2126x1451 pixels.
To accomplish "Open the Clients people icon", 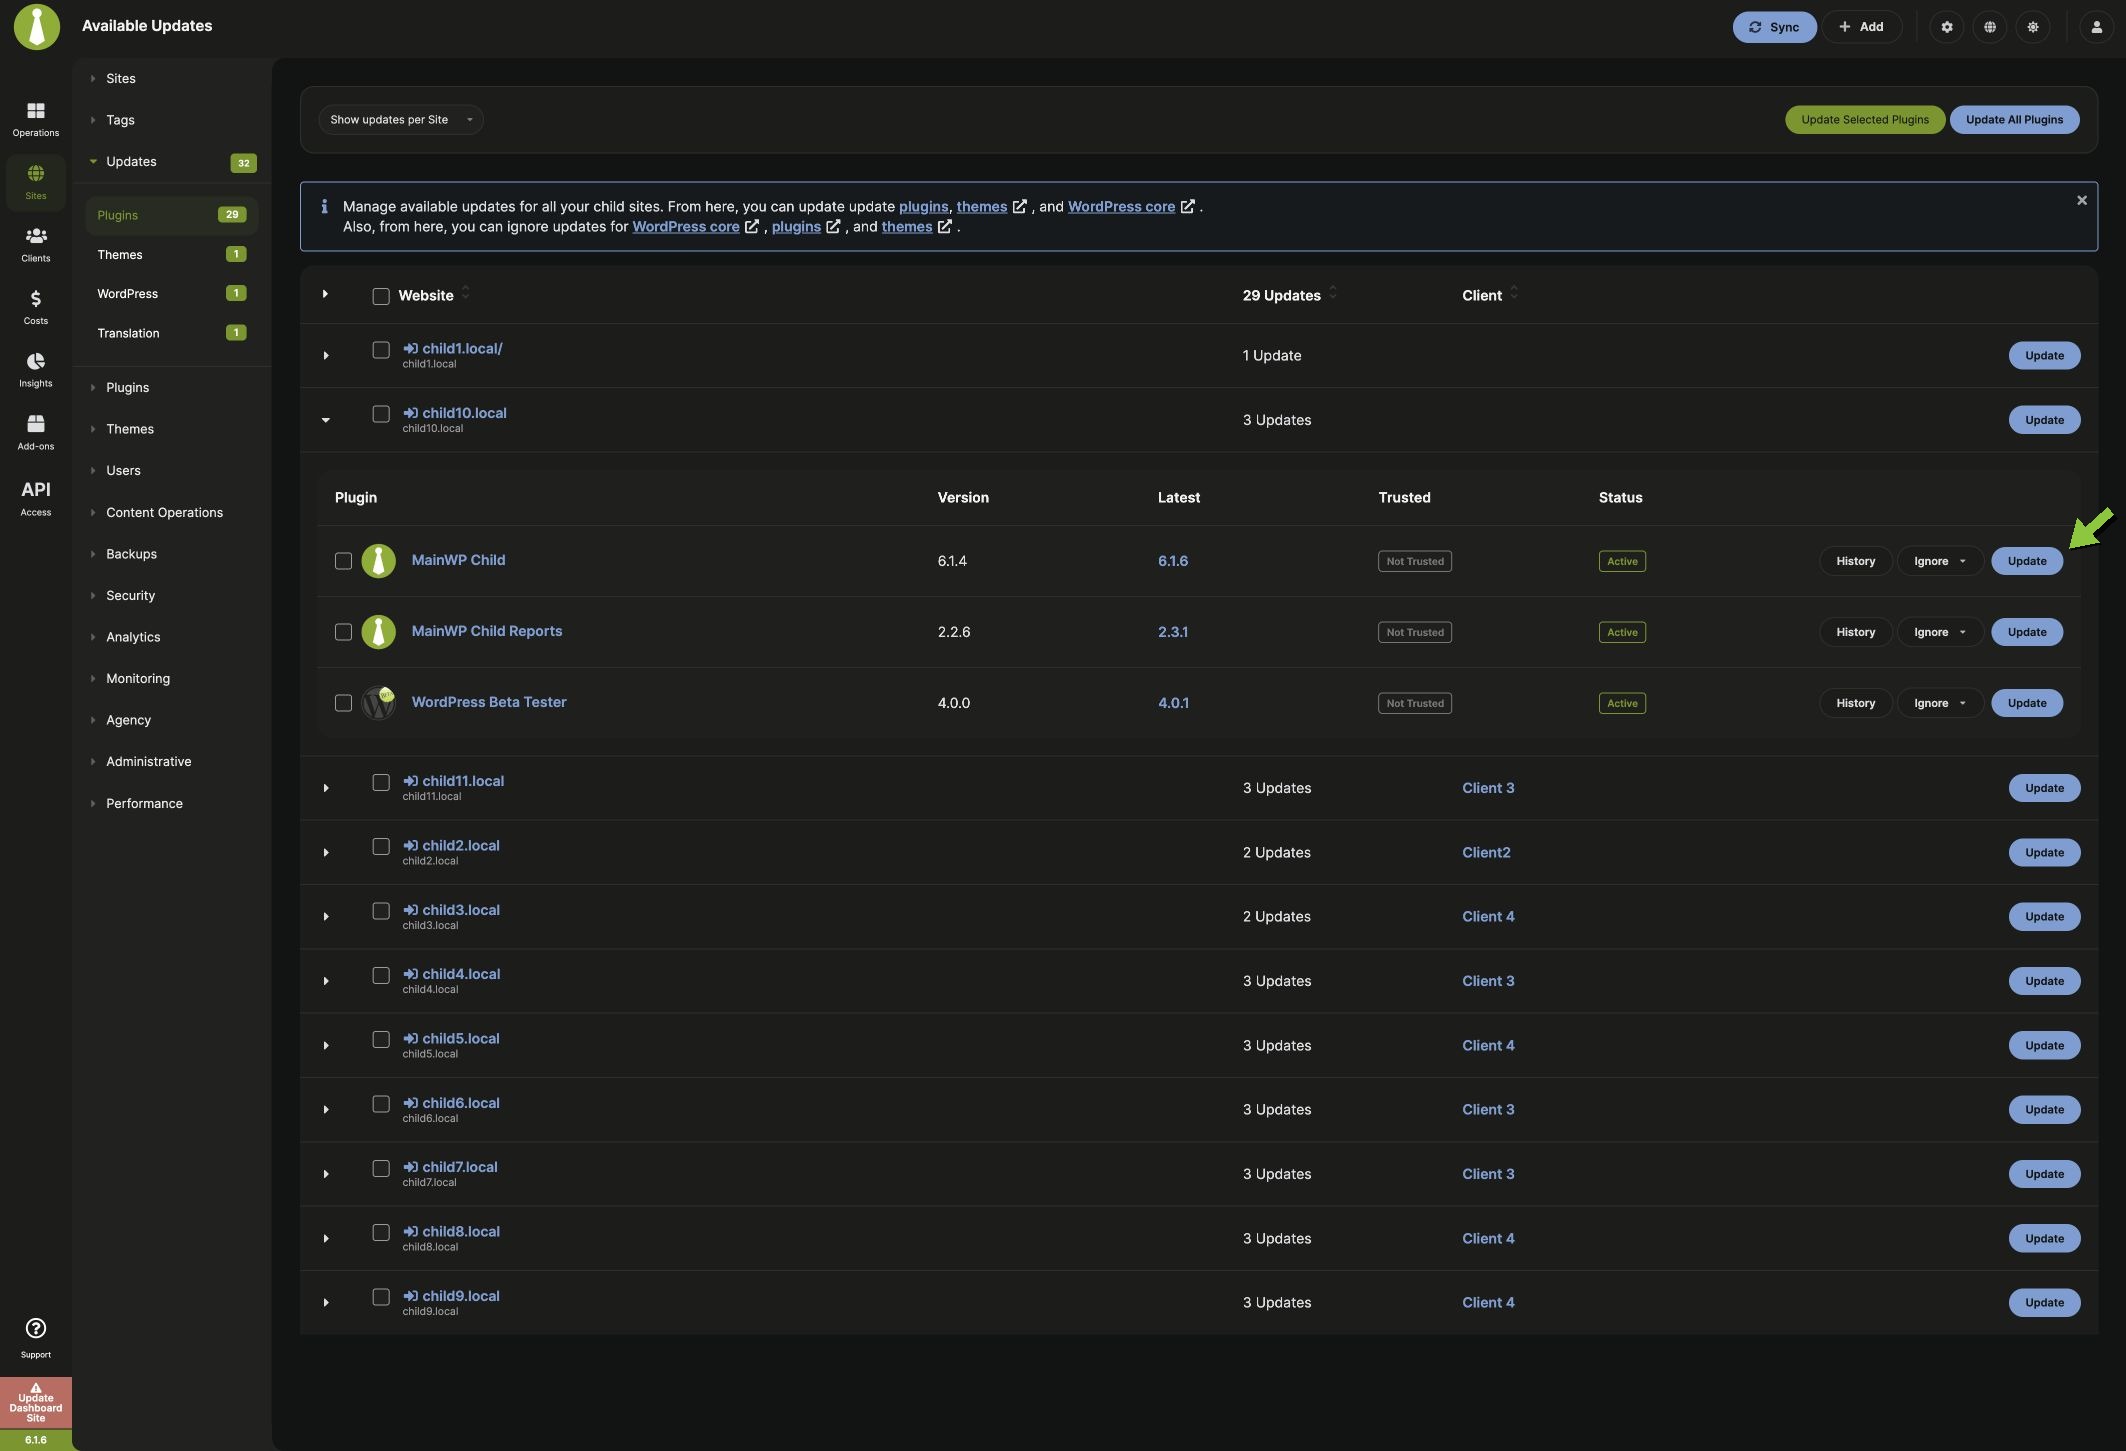I will coord(36,236).
